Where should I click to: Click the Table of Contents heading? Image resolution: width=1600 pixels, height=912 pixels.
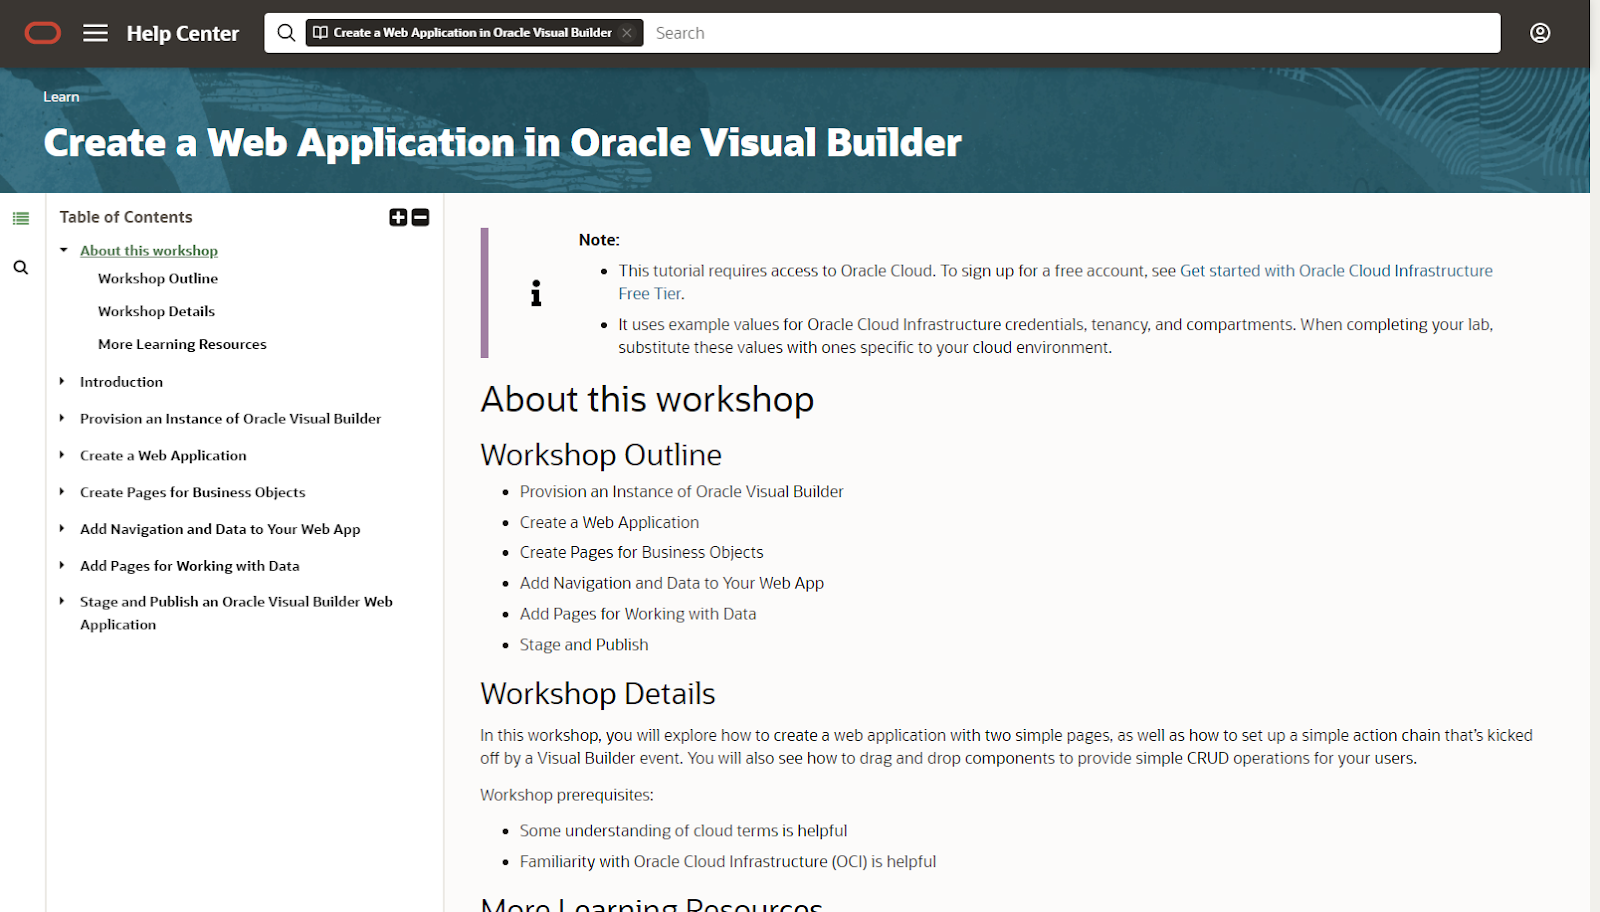(126, 217)
